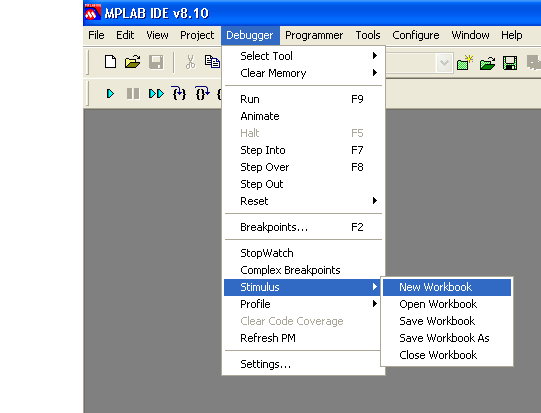Click the Run debug play icon
This screenshot has height=413, width=541.
click(110, 94)
